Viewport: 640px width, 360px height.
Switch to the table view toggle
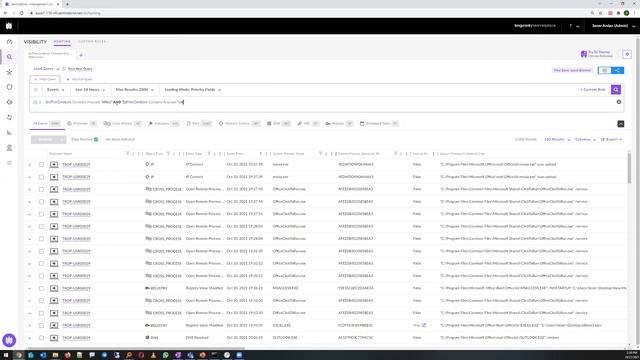(x=604, y=71)
